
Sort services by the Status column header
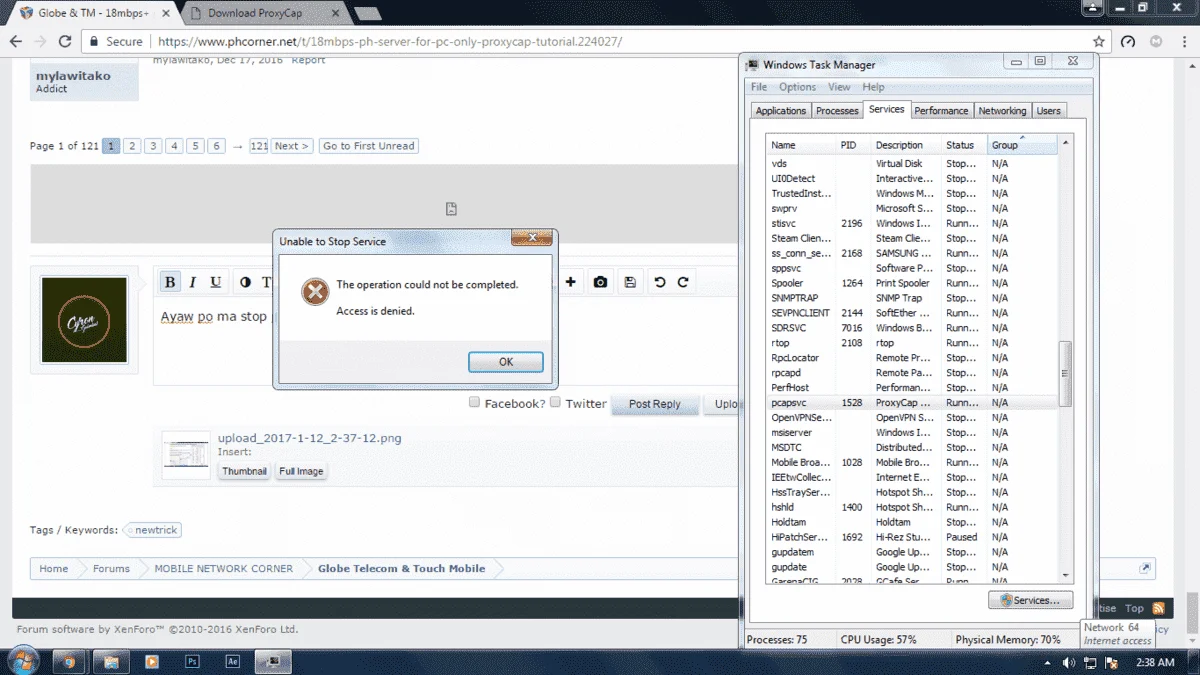(x=965, y=145)
